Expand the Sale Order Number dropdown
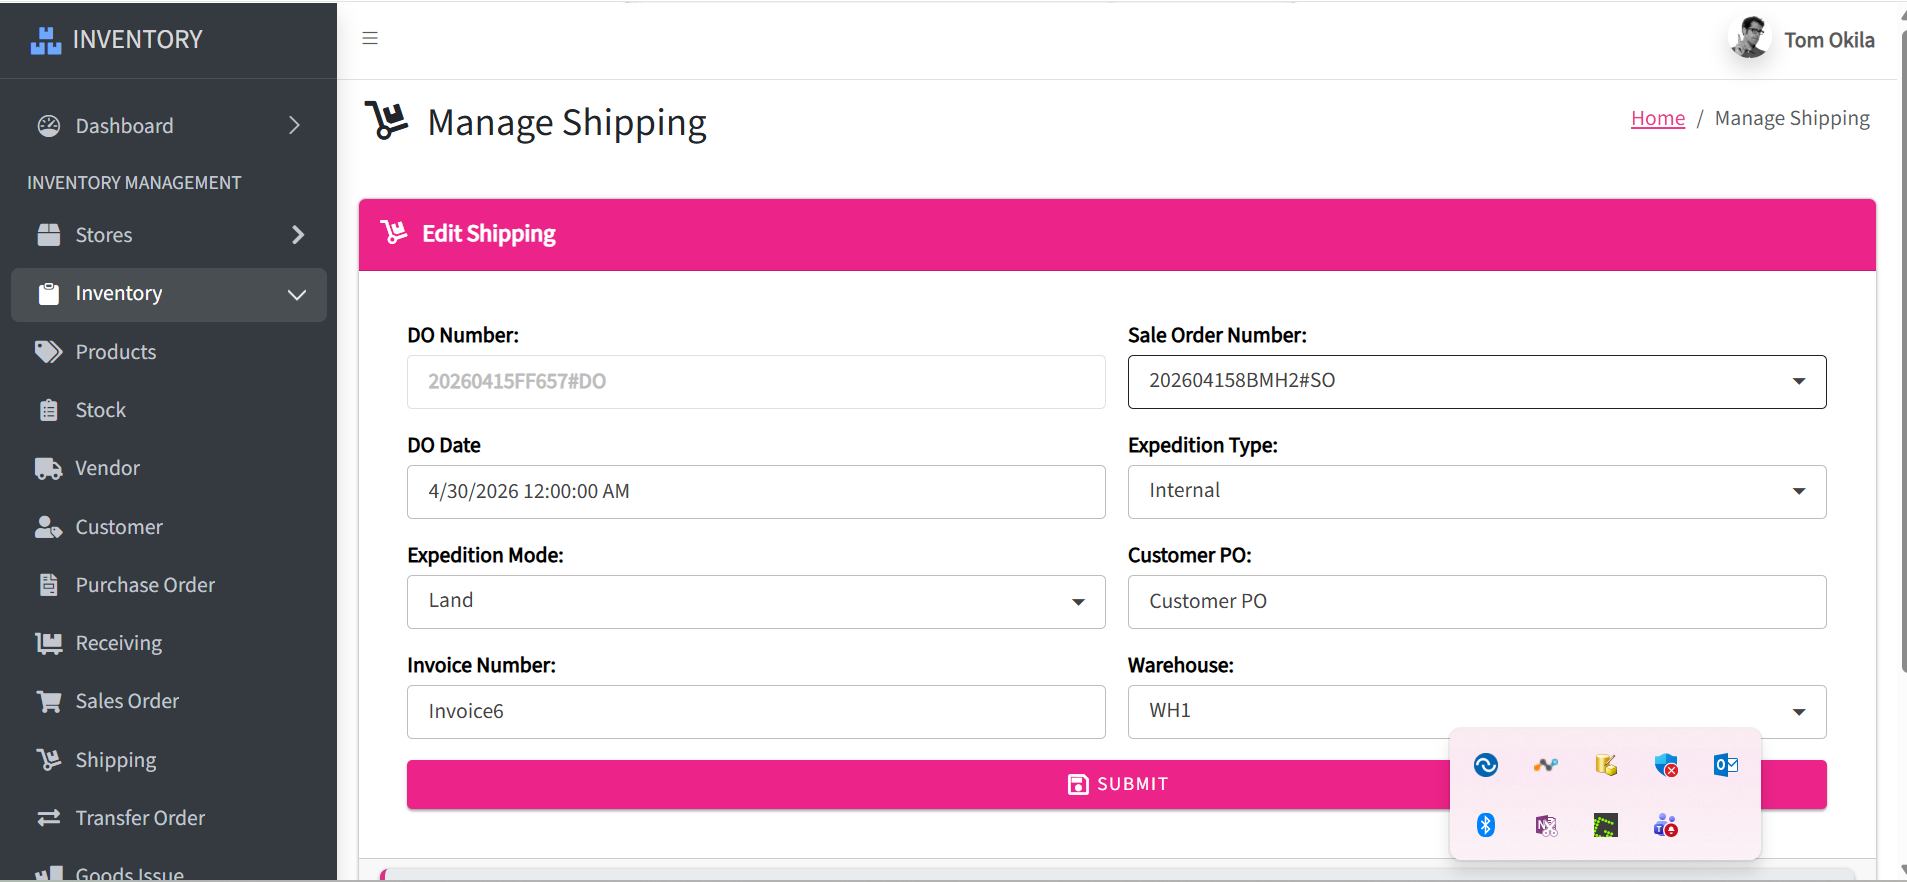 (1477, 382)
